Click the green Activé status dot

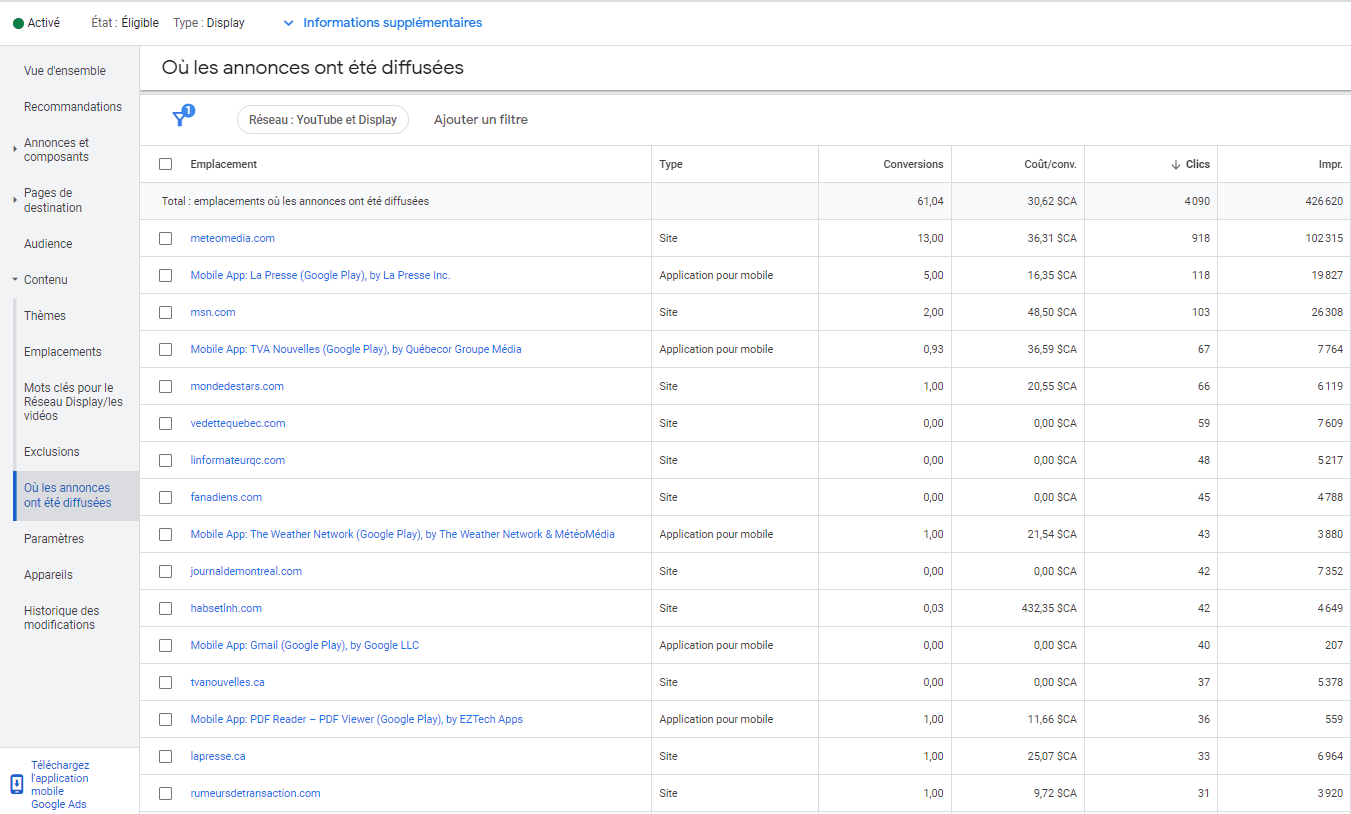coord(18,23)
